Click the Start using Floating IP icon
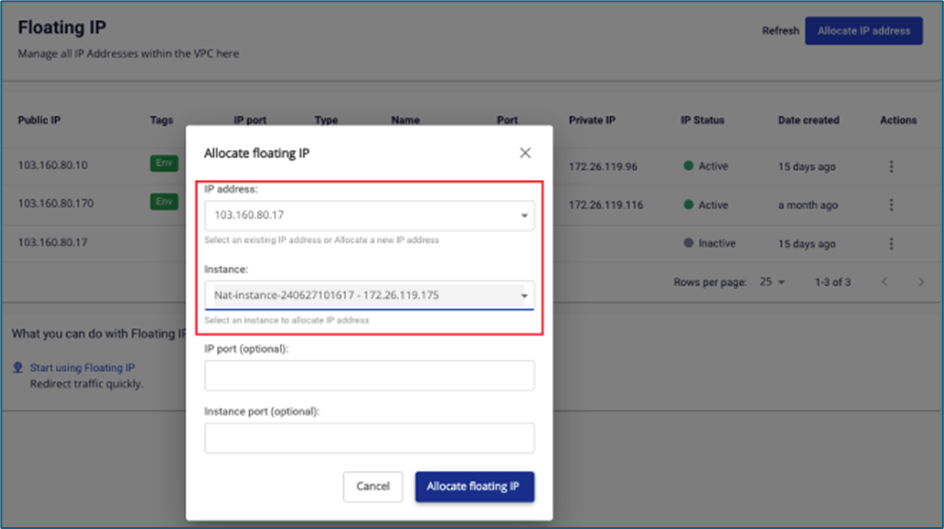Viewport: 944px width, 529px height. click(18, 368)
